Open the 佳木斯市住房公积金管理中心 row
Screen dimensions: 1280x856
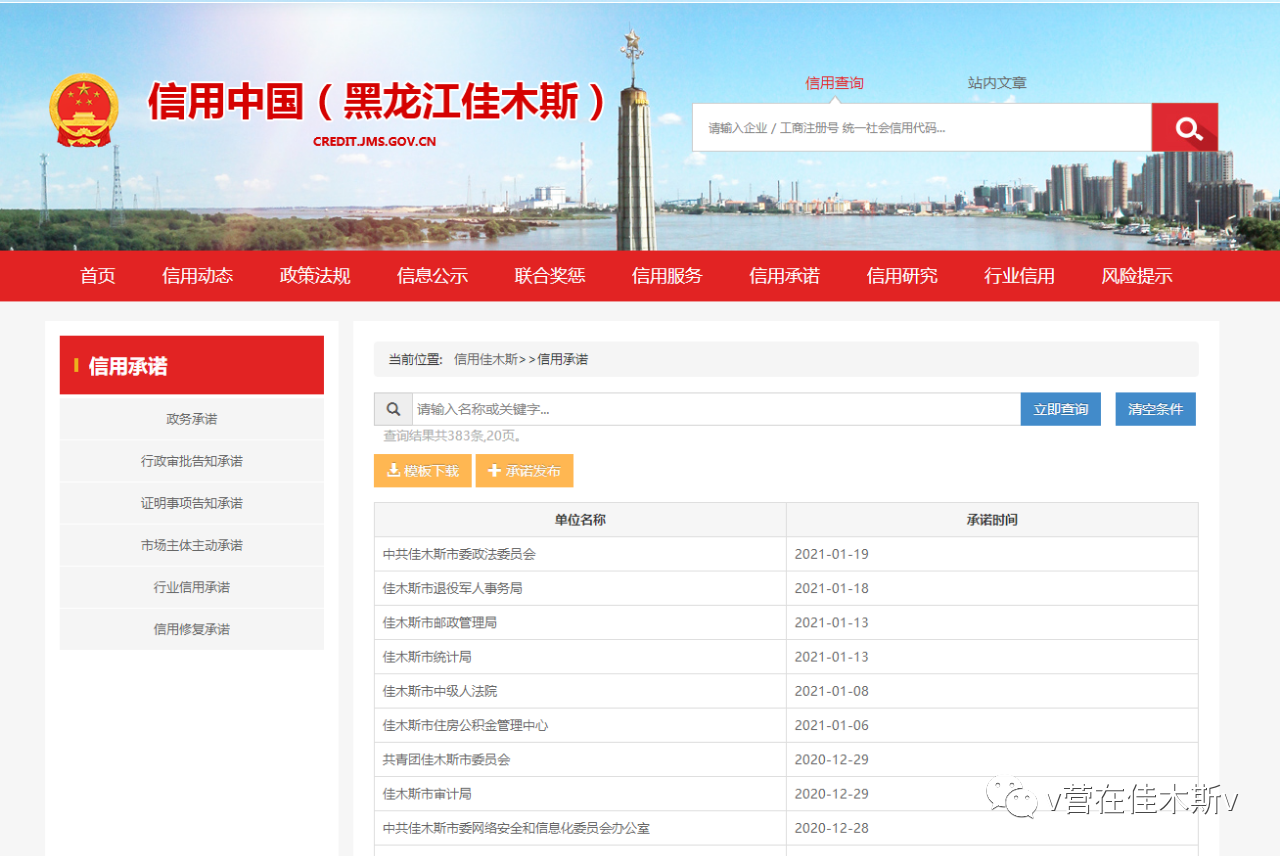click(x=786, y=725)
